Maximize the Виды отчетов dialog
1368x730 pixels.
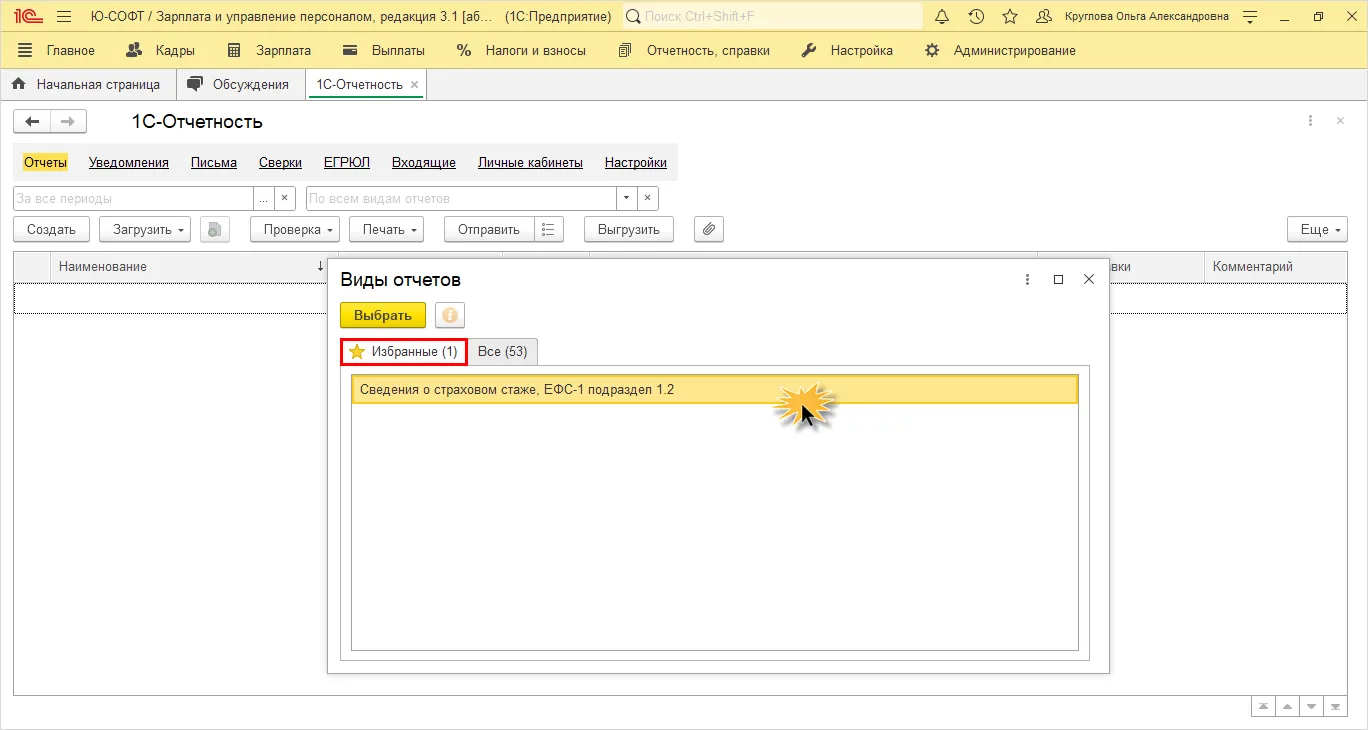click(1058, 280)
